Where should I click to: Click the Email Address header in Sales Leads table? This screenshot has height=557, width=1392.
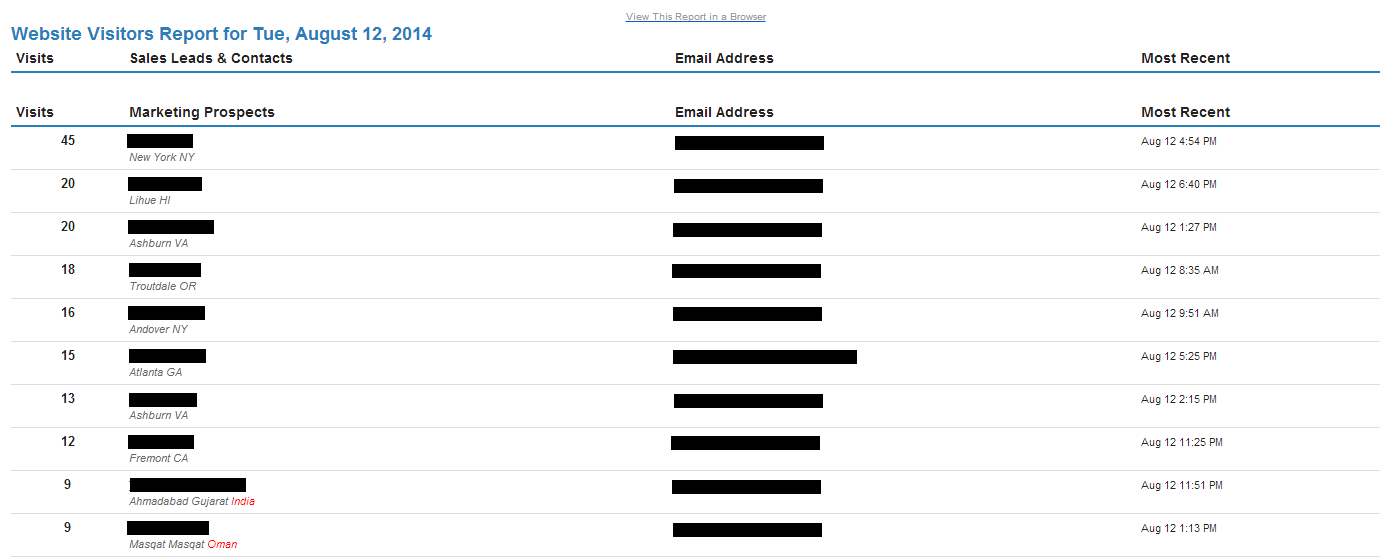(724, 58)
